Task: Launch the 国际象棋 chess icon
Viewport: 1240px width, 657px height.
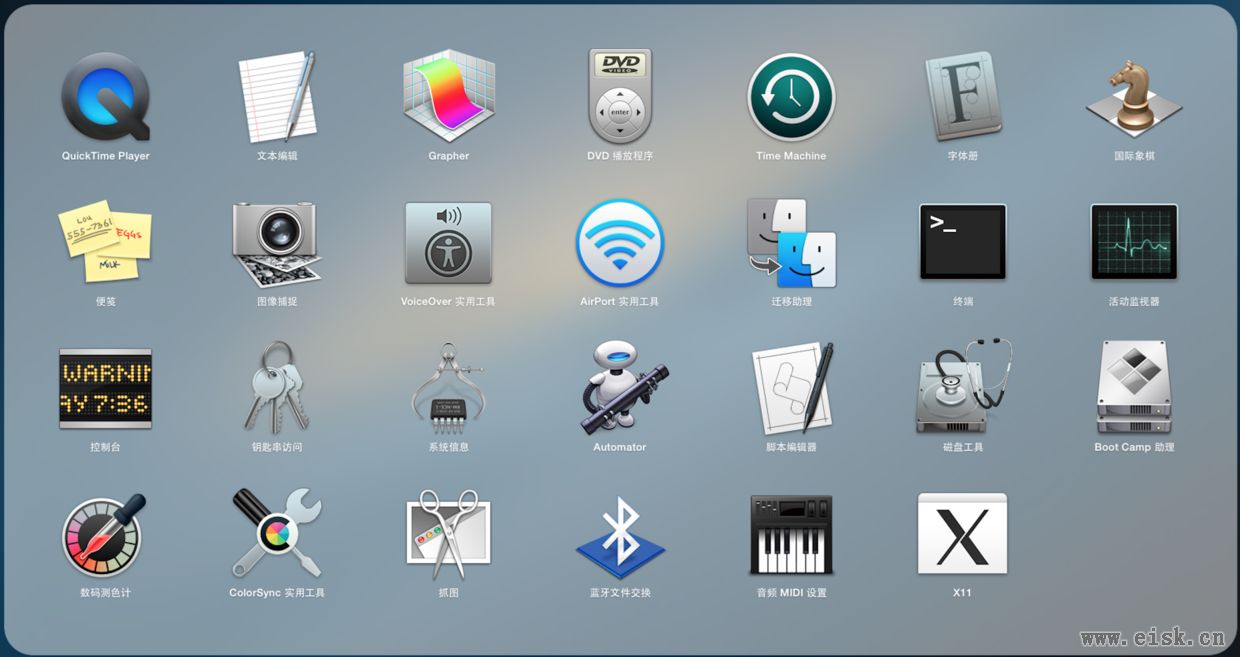Action: (x=1134, y=98)
